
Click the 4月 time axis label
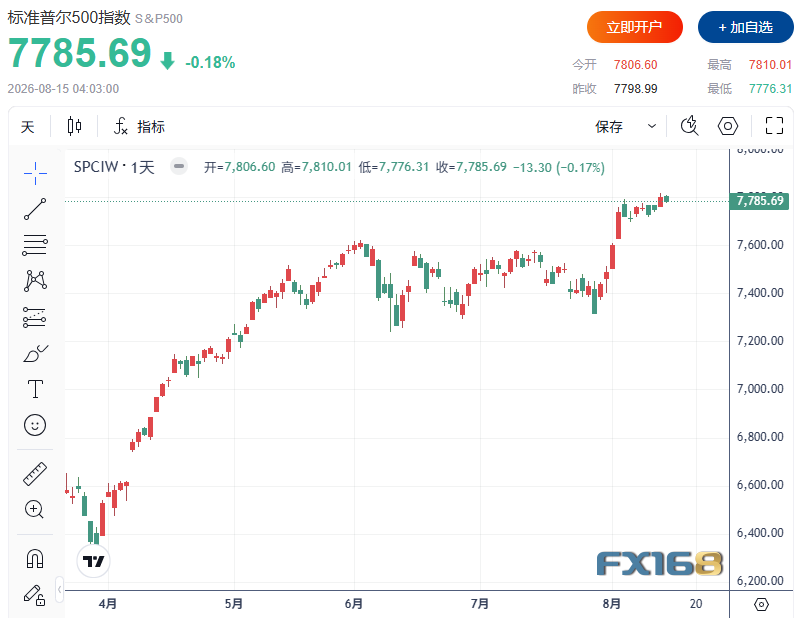click(x=108, y=604)
